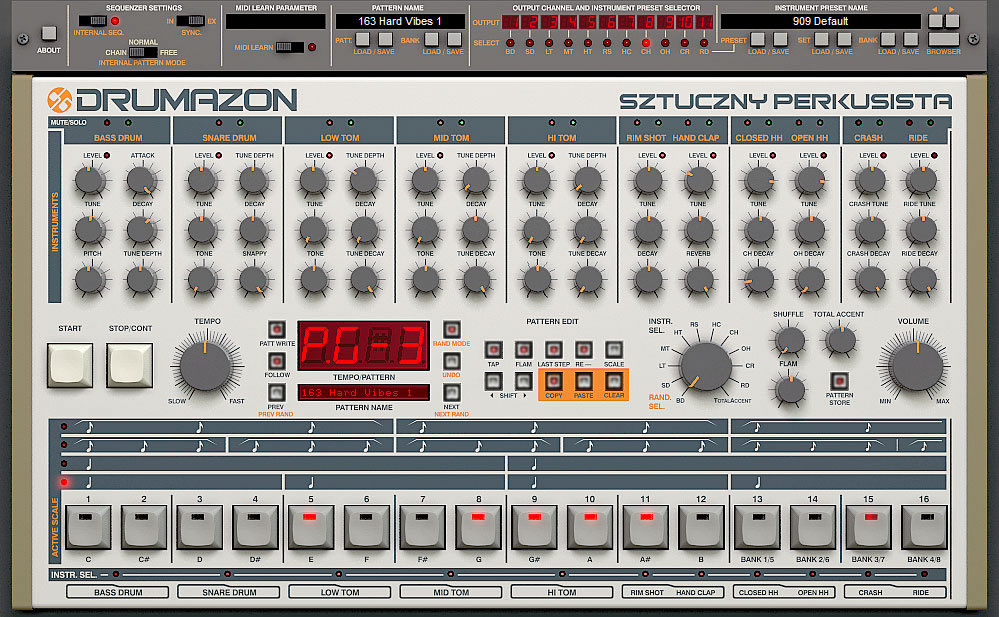Toggle step 13 BANK 1/5 button

(757, 526)
